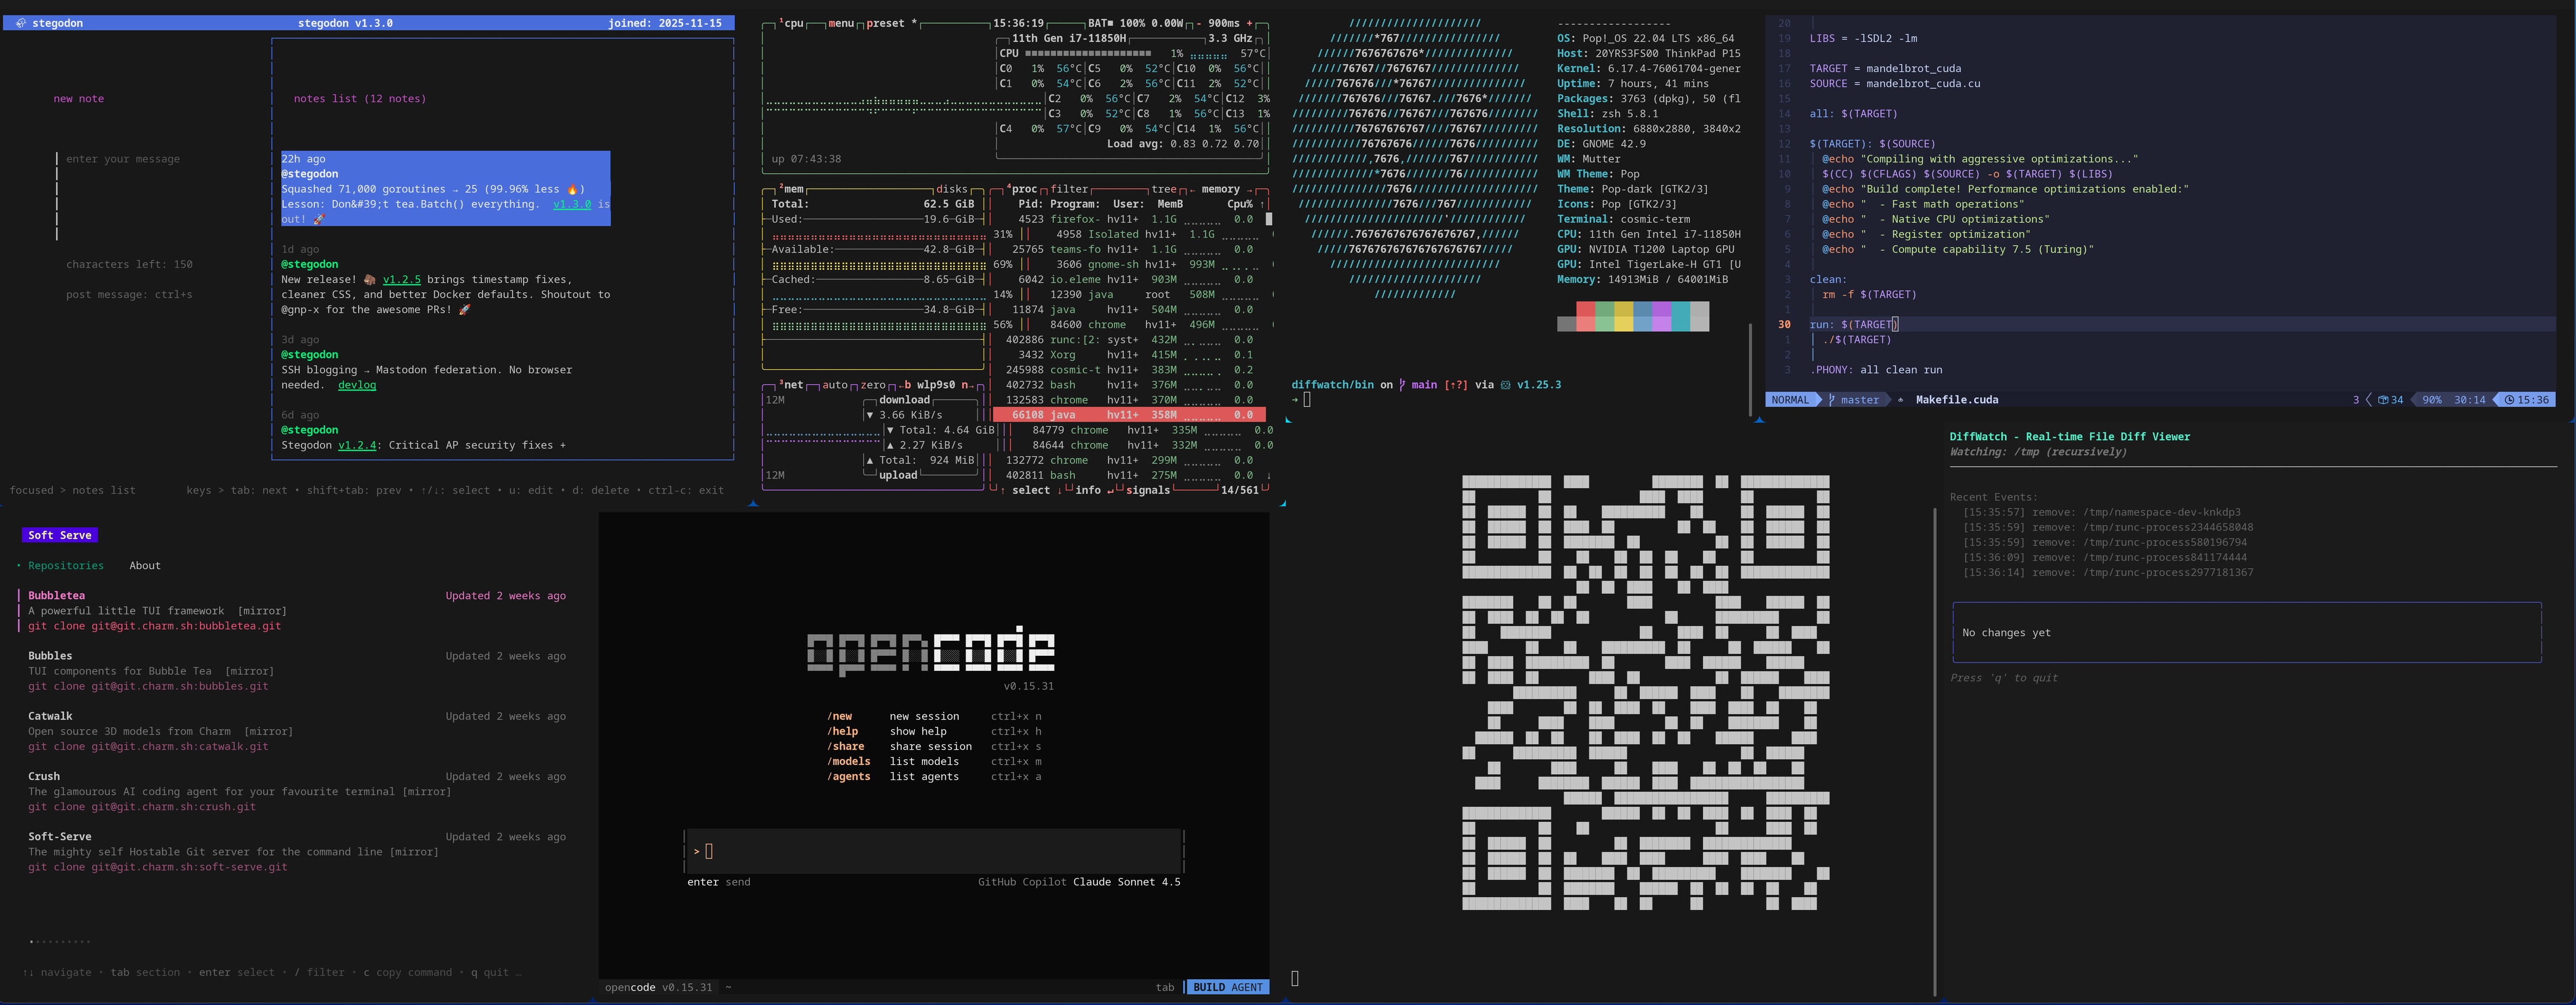Image resolution: width=2576 pixels, height=1005 pixels.
Task: Toggle the tree view in btop proc box
Action: (x=1163, y=189)
